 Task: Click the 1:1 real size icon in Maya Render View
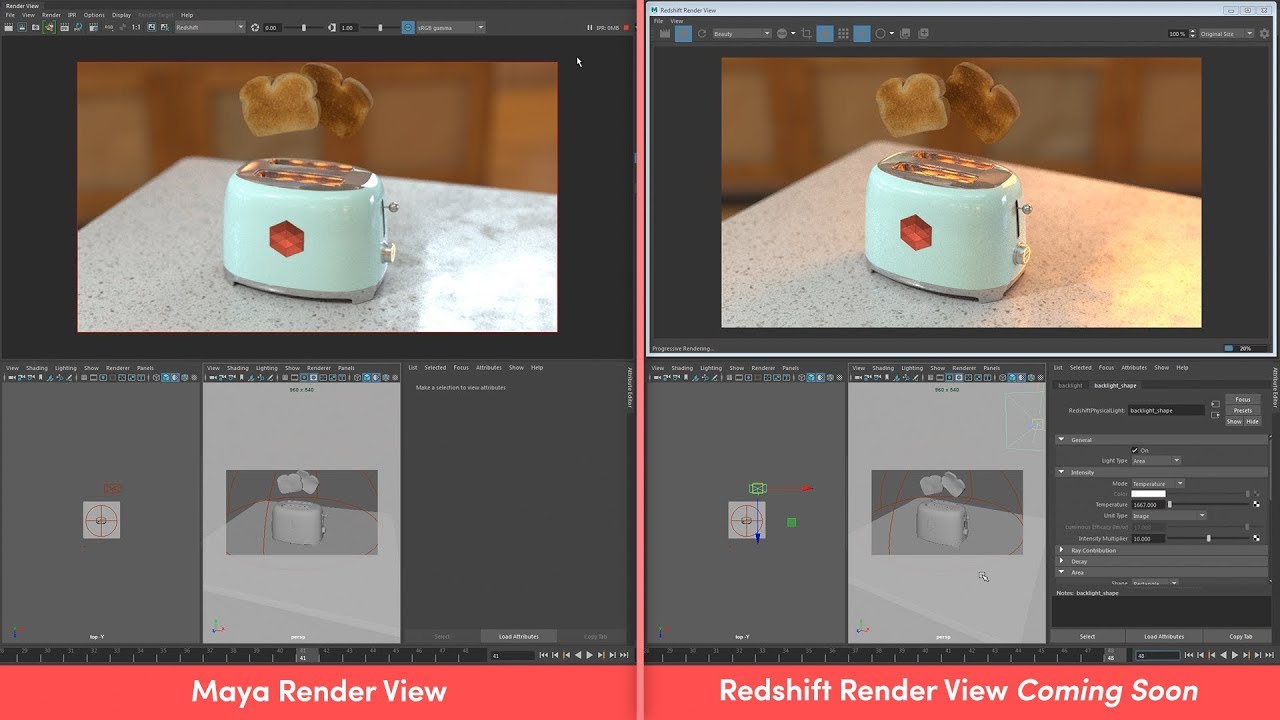tap(136, 27)
